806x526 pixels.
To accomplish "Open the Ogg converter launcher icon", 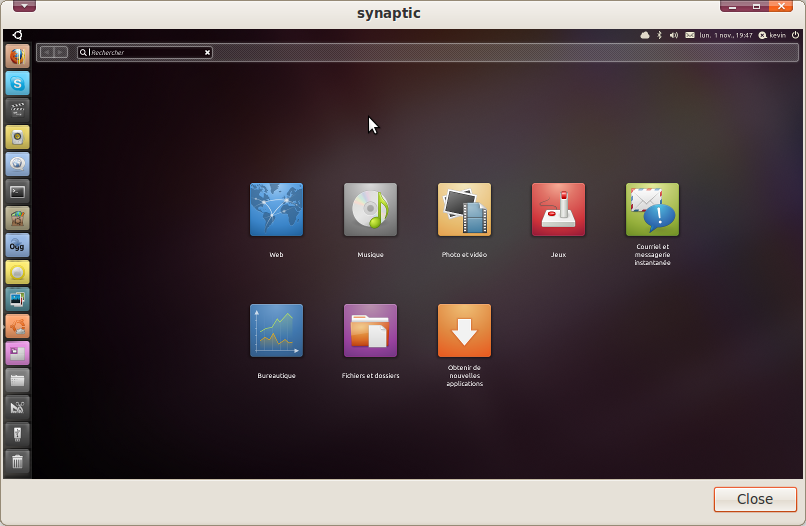I will 17,245.
